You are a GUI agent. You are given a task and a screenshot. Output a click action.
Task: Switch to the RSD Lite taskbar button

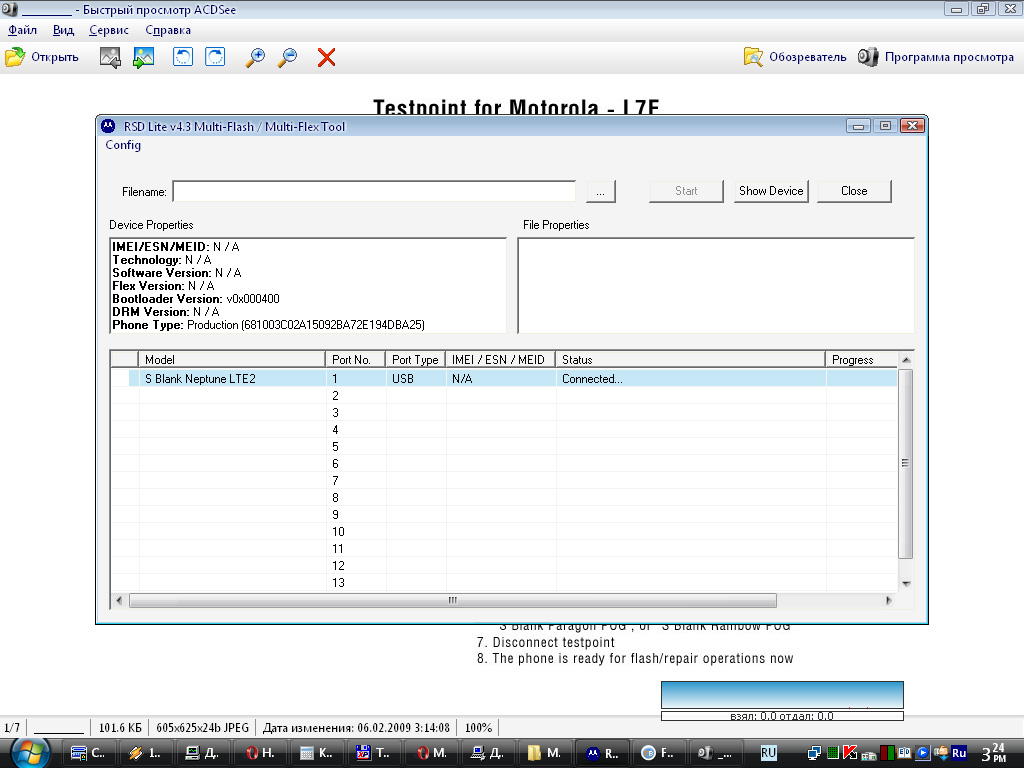(x=602, y=753)
